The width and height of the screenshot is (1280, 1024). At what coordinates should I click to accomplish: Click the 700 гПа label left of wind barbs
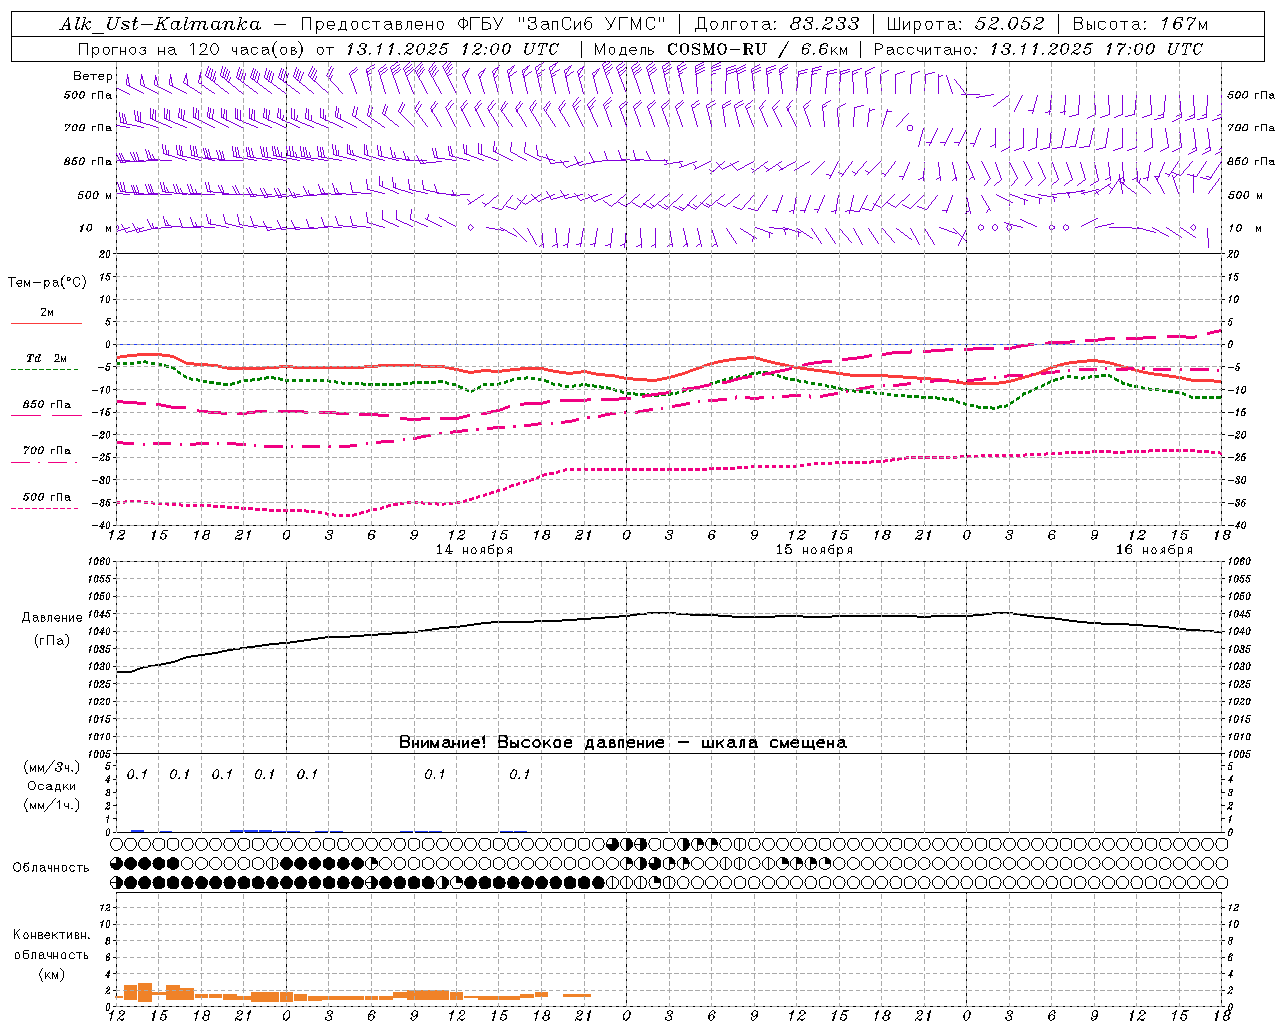[x=88, y=128]
